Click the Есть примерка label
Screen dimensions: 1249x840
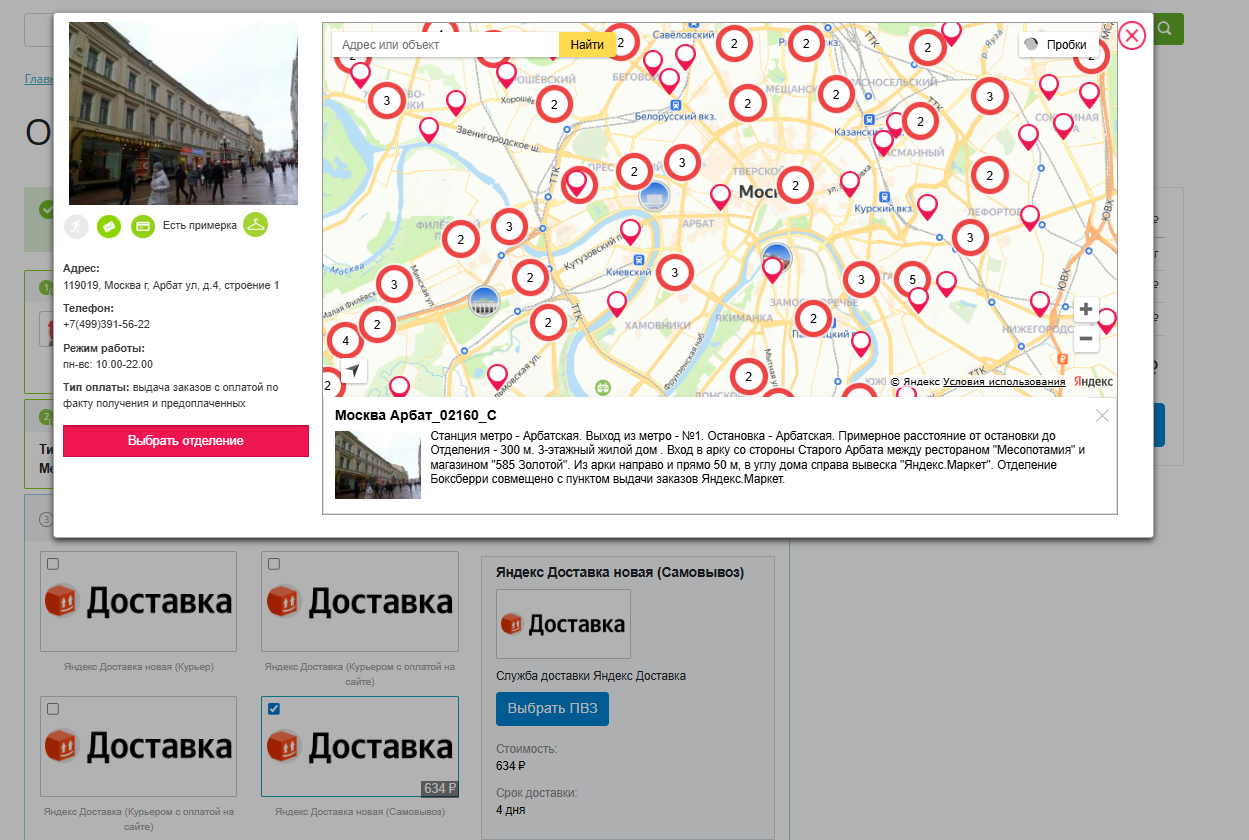tap(200, 226)
